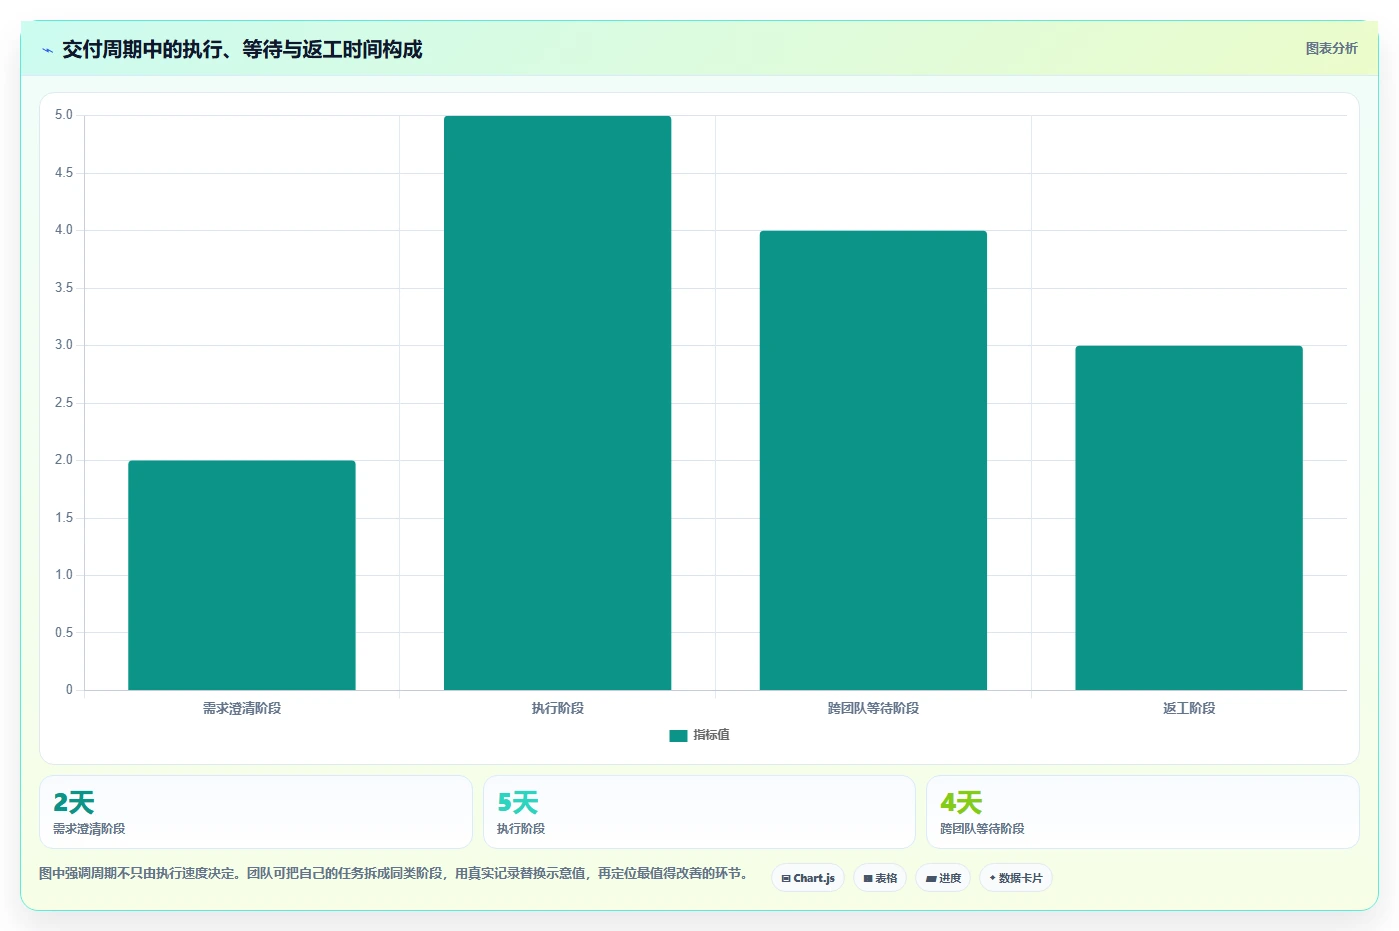Screen dimensions: 1399x931
Task: Select the 执行阶段 bar in chart
Action: point(557,403)
